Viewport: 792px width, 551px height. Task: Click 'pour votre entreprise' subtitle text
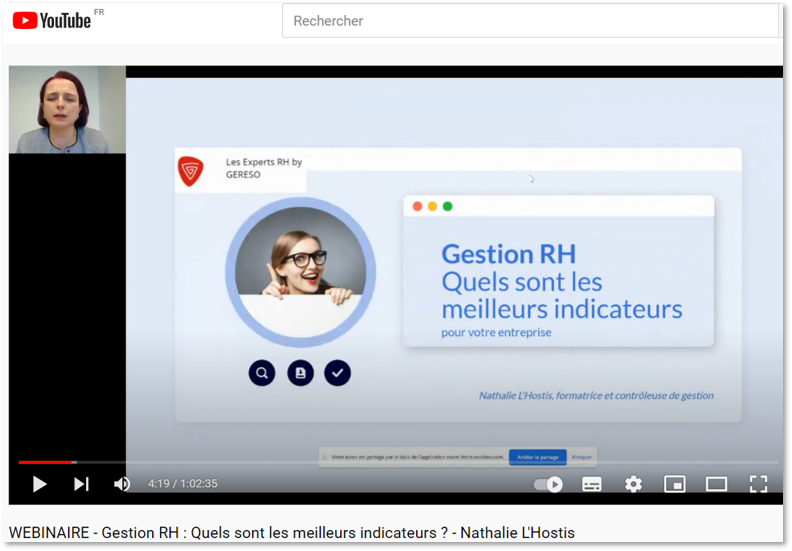pos(496,332)
